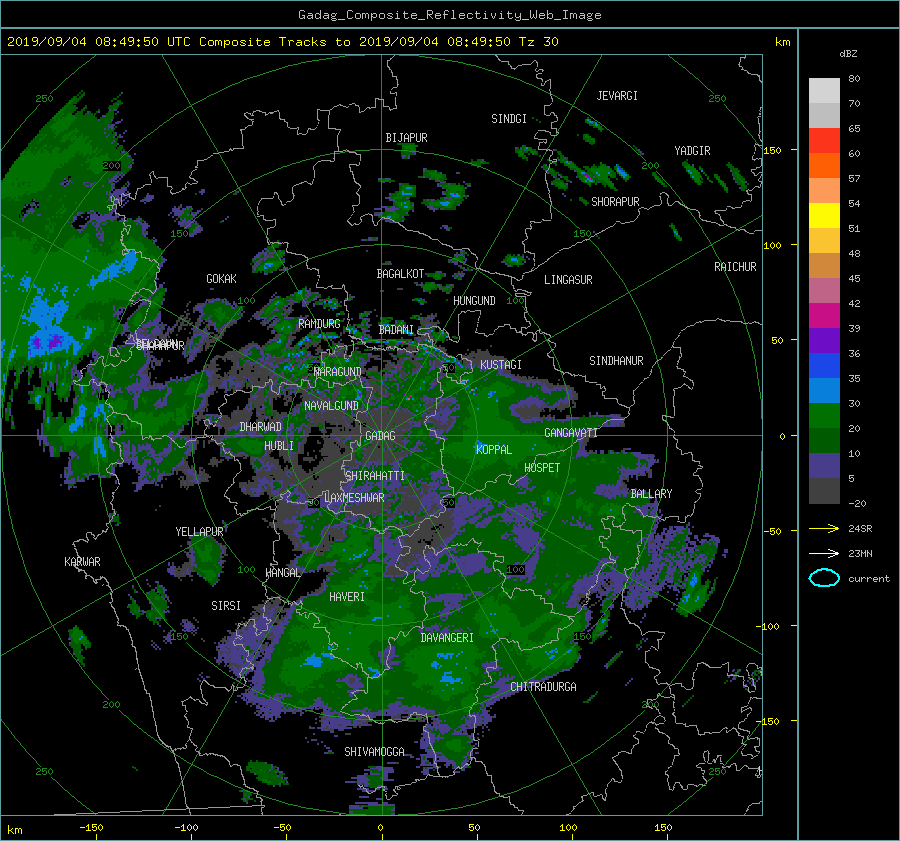Click the JEVARGI city label

[x=617, y=96]
